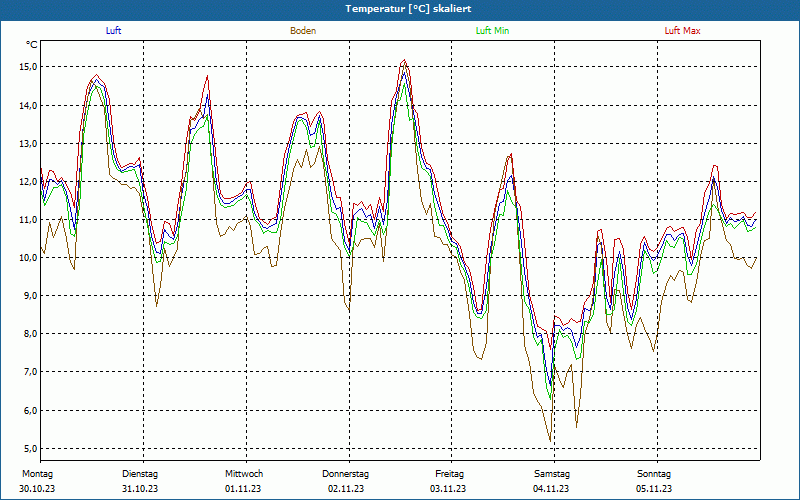Click the 'Luft Max' legend entry
Image resolution: width=800 pixels, height=500 pixels.
pyautogui.click(x=683, y=31)
